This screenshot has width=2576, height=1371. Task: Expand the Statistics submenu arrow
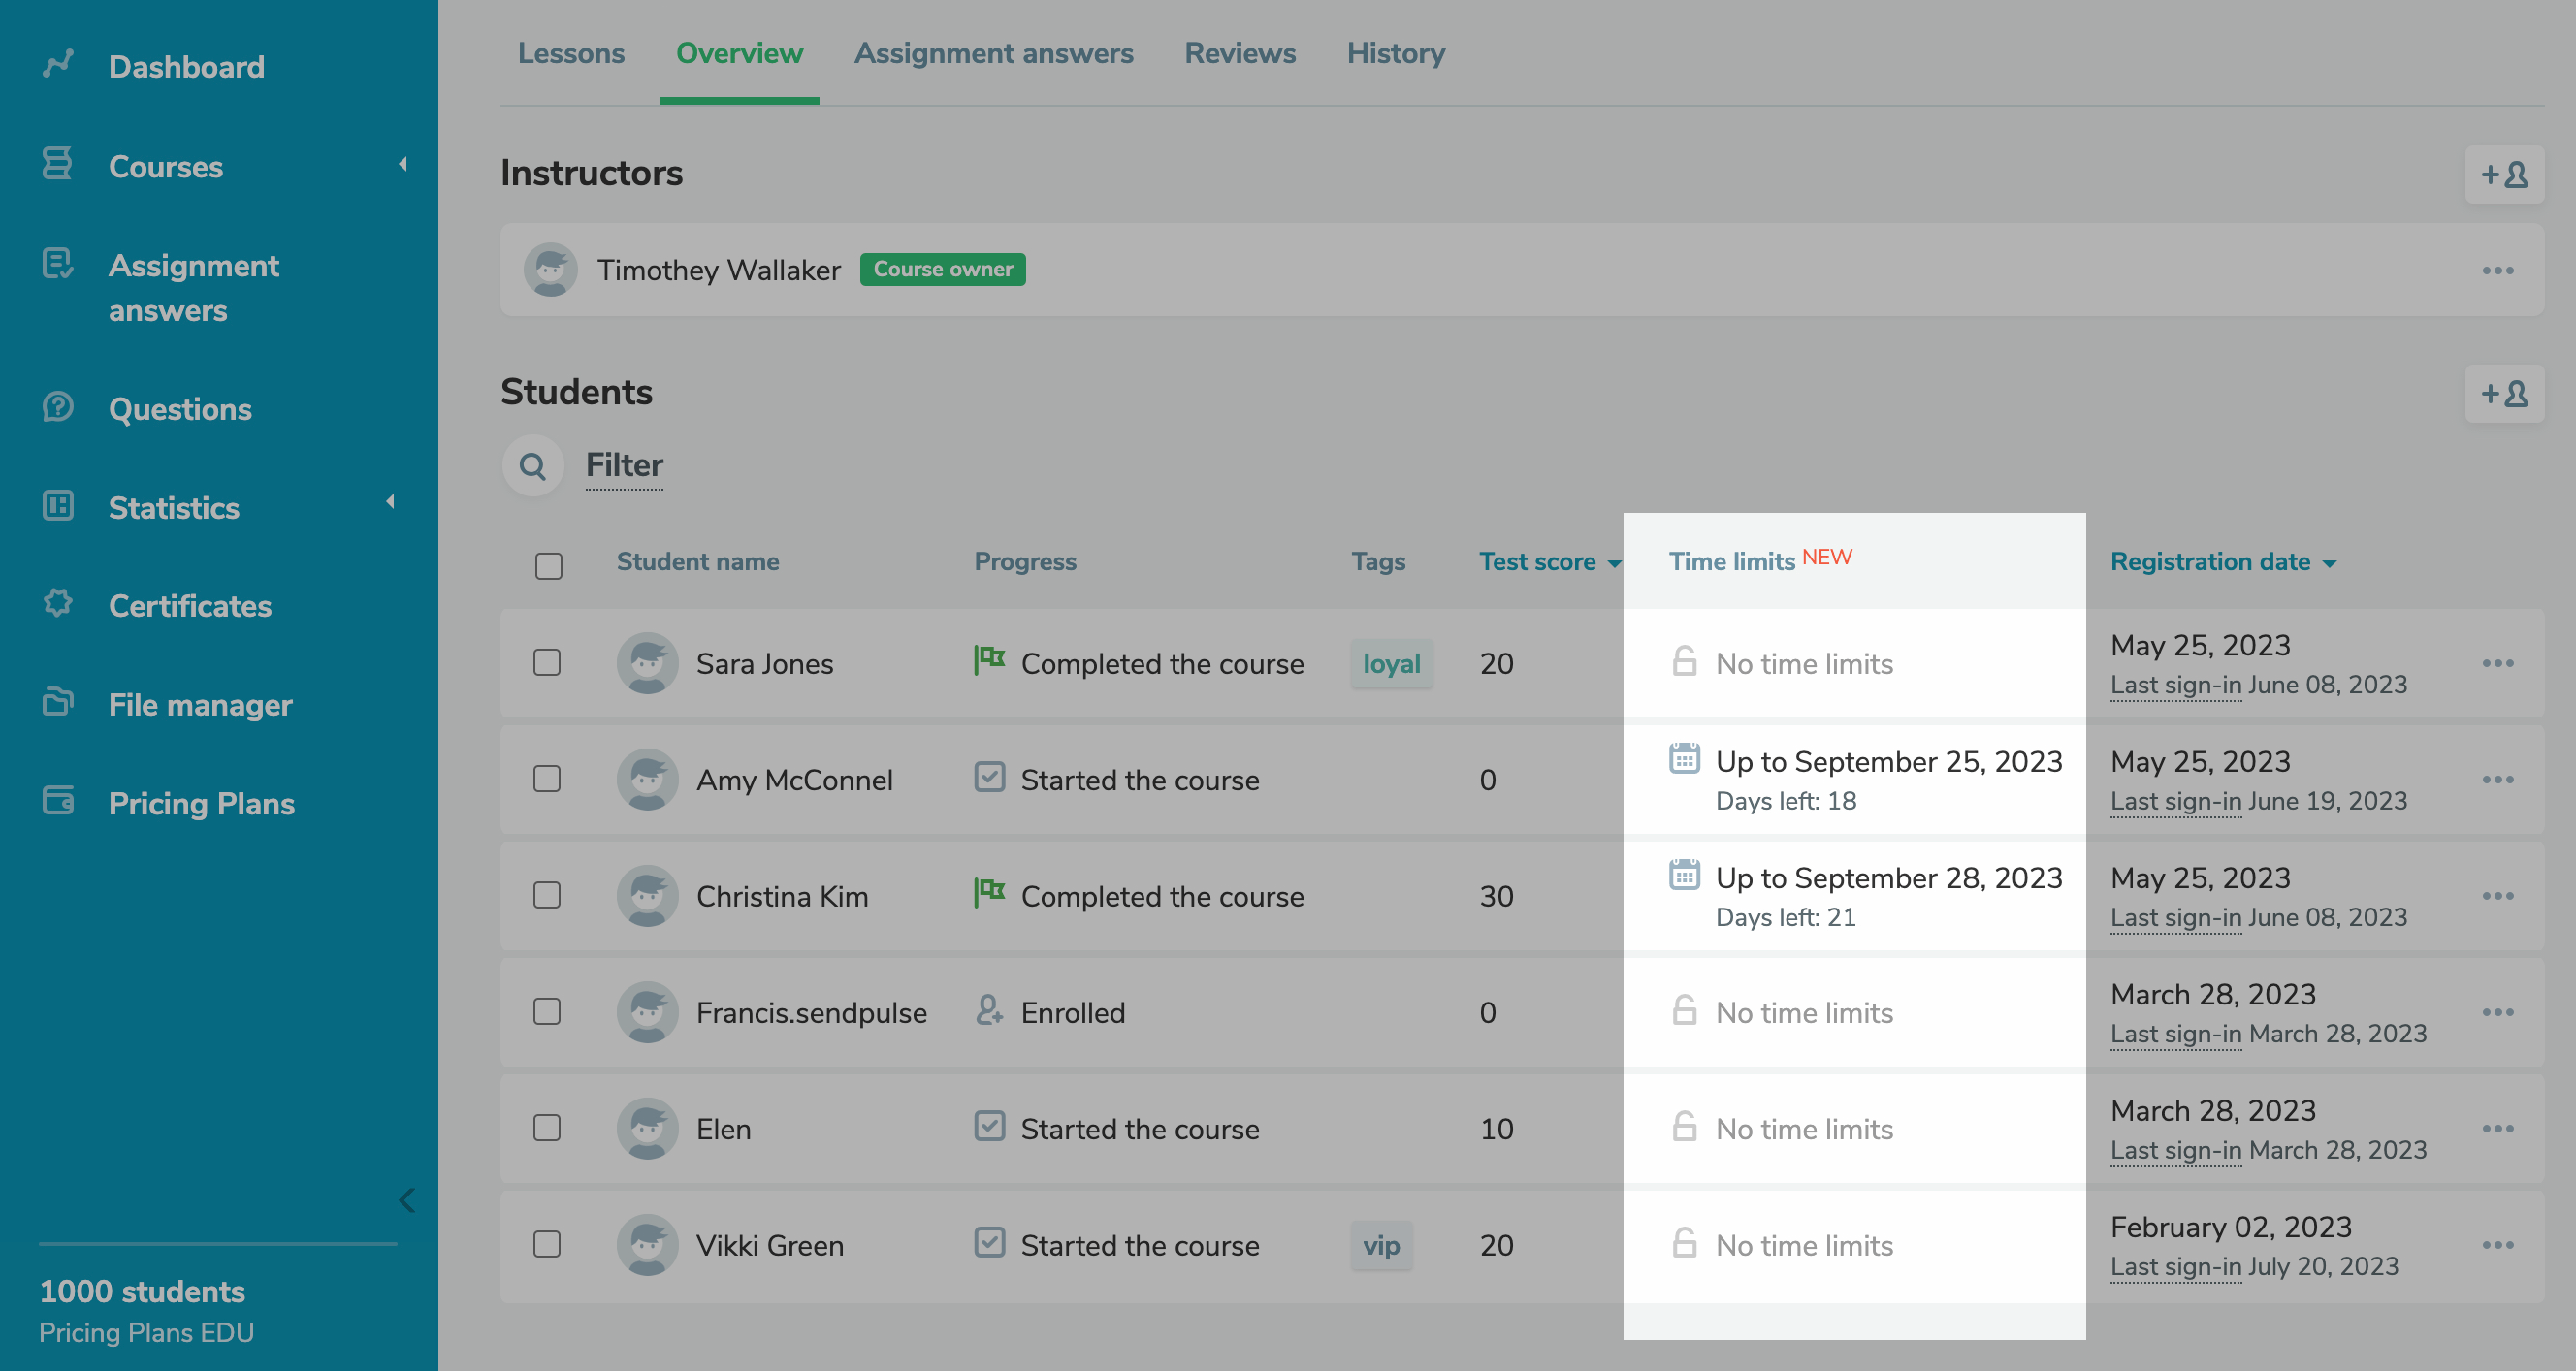(390, 502)
